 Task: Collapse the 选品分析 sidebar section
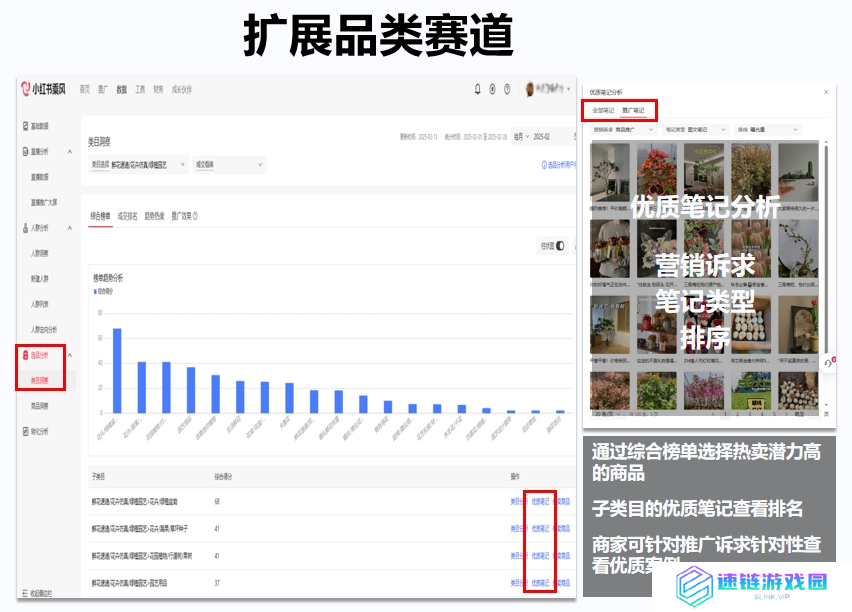(x=70, y=355)
